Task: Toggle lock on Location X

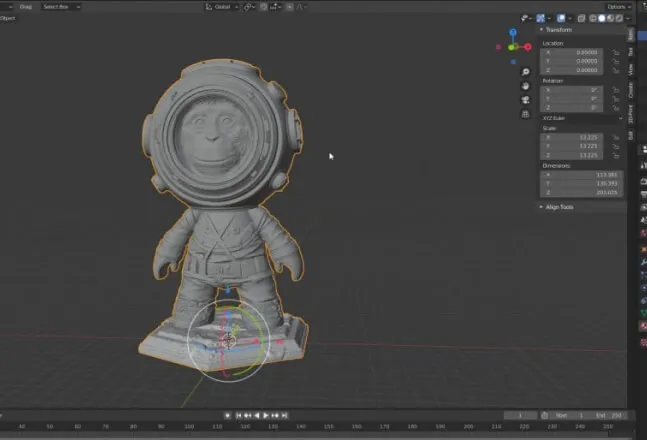Action: (x=616, y=52)
